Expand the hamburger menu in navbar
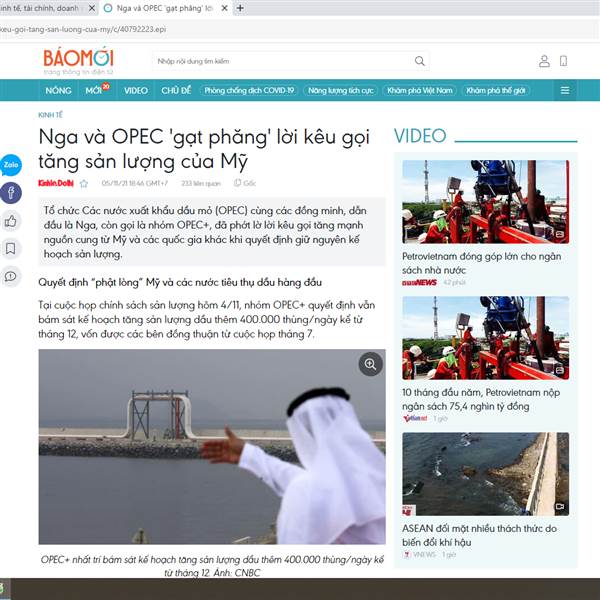This screenshot has height=600, width=600. pos(565,90)
